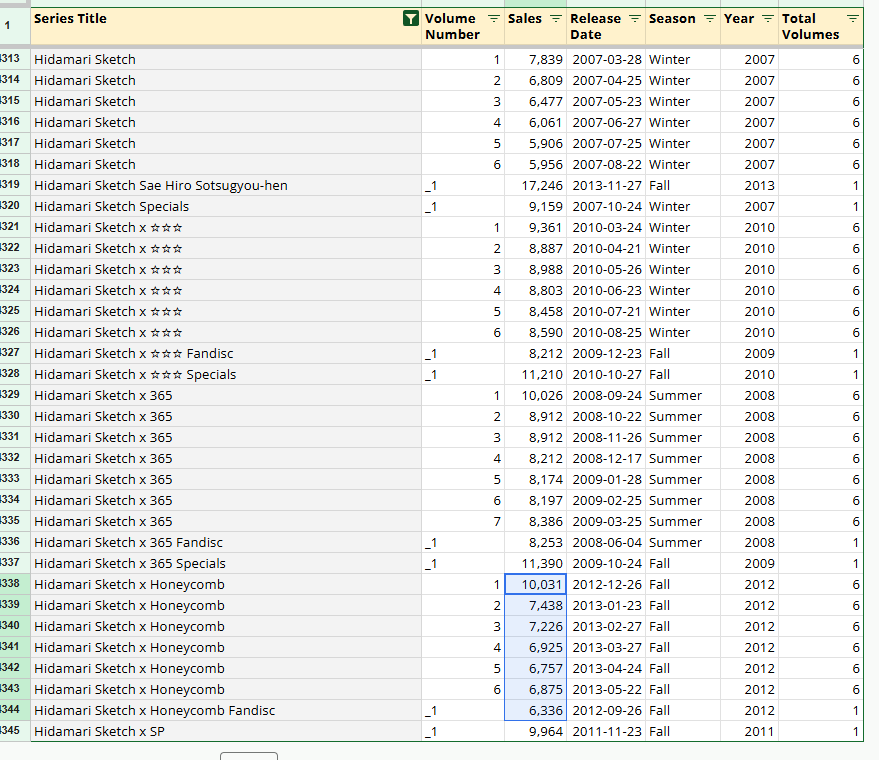Image resolution: width=879 pixels, height=760 pixels.
Task: Select the Year cell 2013
Action: tap(750, 185)
